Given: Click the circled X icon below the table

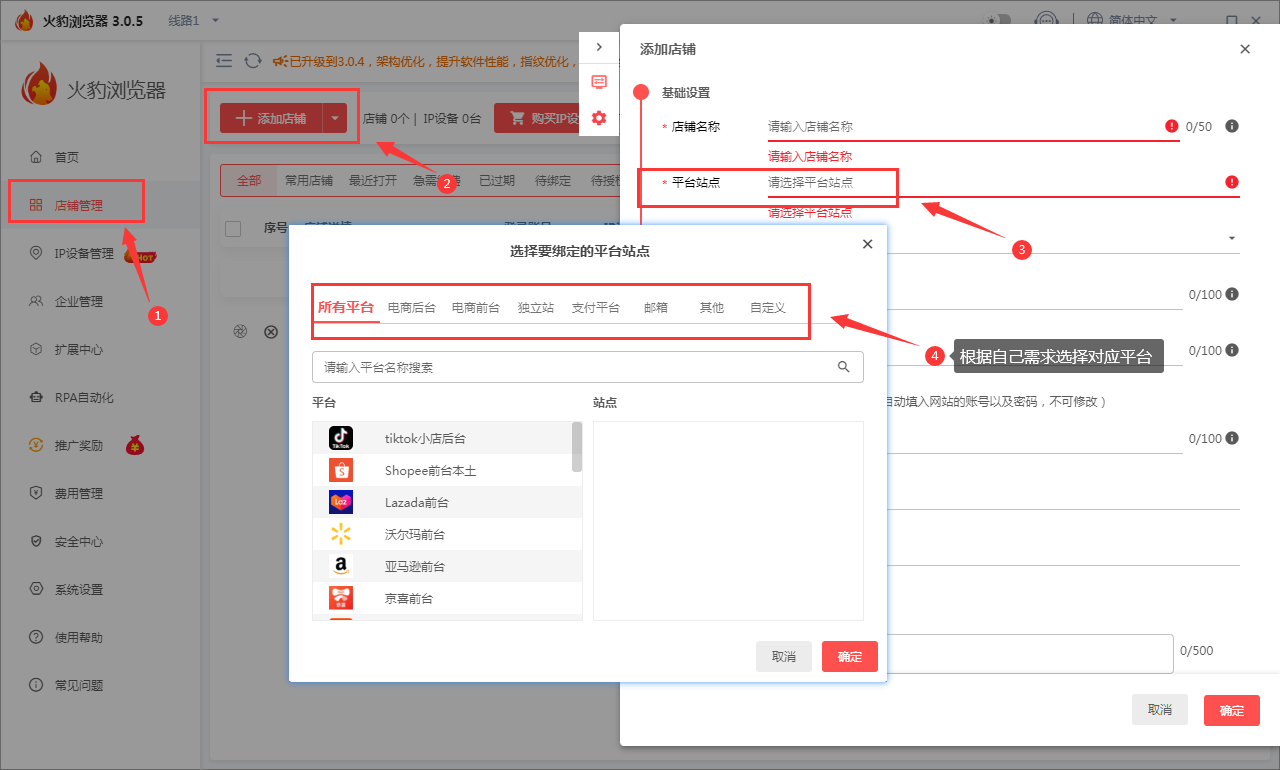Looking at the screenshot, I should point(270,331).
